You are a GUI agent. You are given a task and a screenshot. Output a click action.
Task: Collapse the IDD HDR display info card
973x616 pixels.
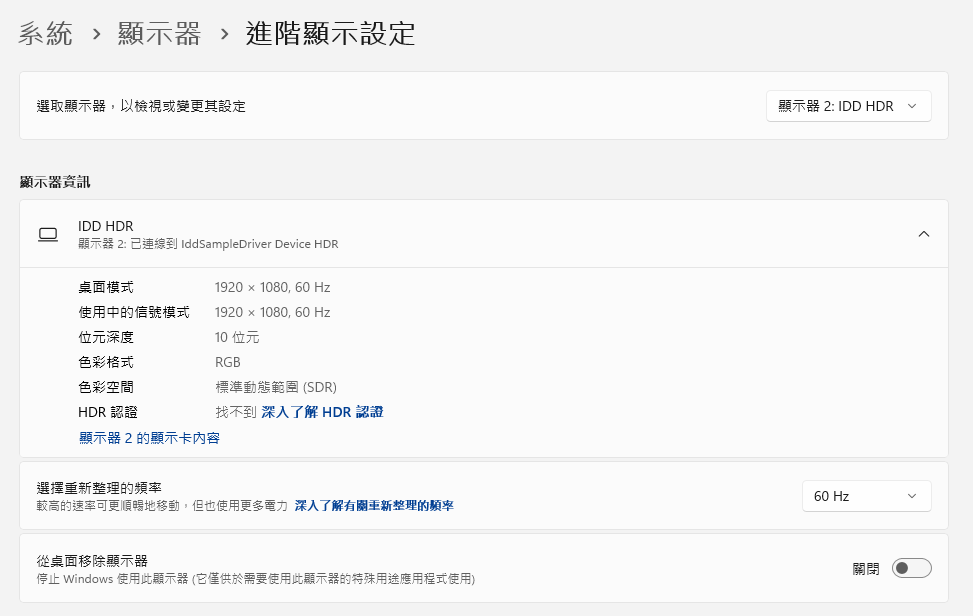(x=923, y=234)
